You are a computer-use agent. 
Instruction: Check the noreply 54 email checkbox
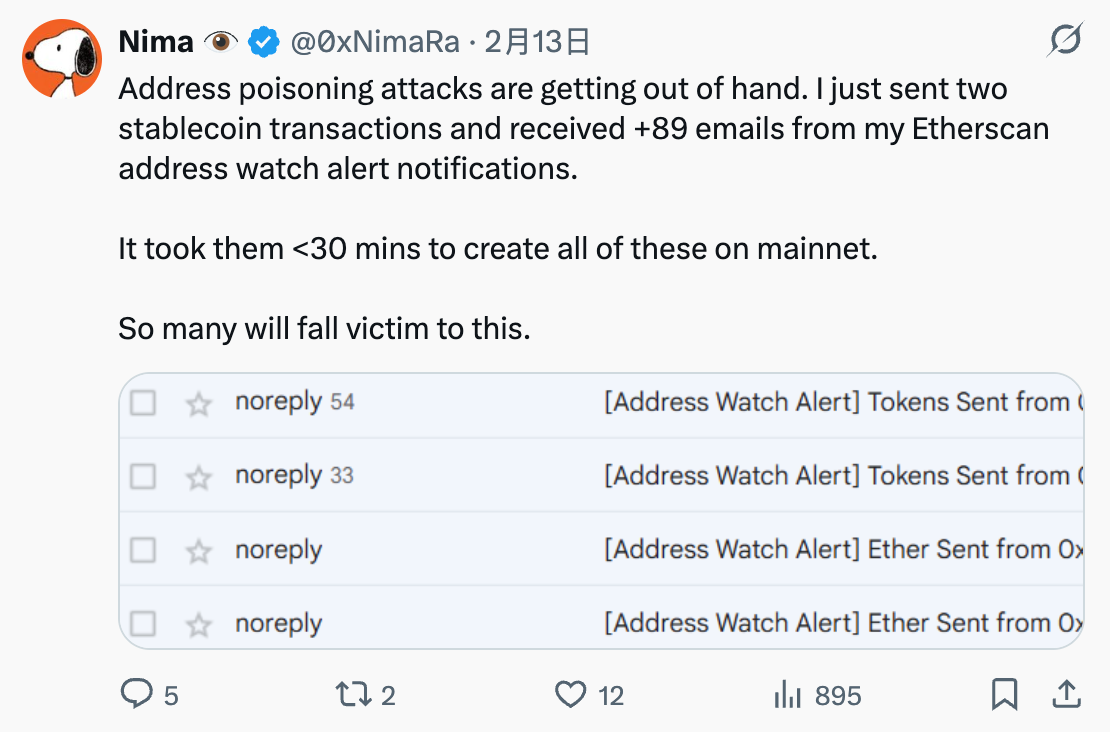144,403
